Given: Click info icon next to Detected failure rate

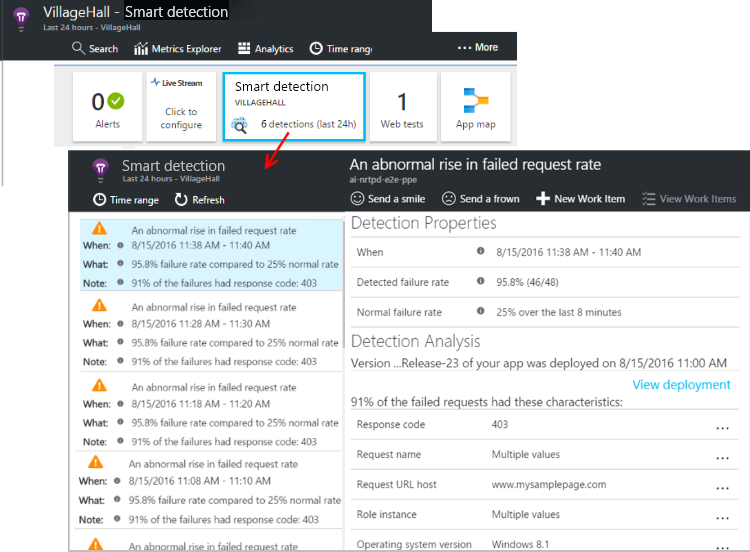Looking at the screenshot, I should click(481, 281).
